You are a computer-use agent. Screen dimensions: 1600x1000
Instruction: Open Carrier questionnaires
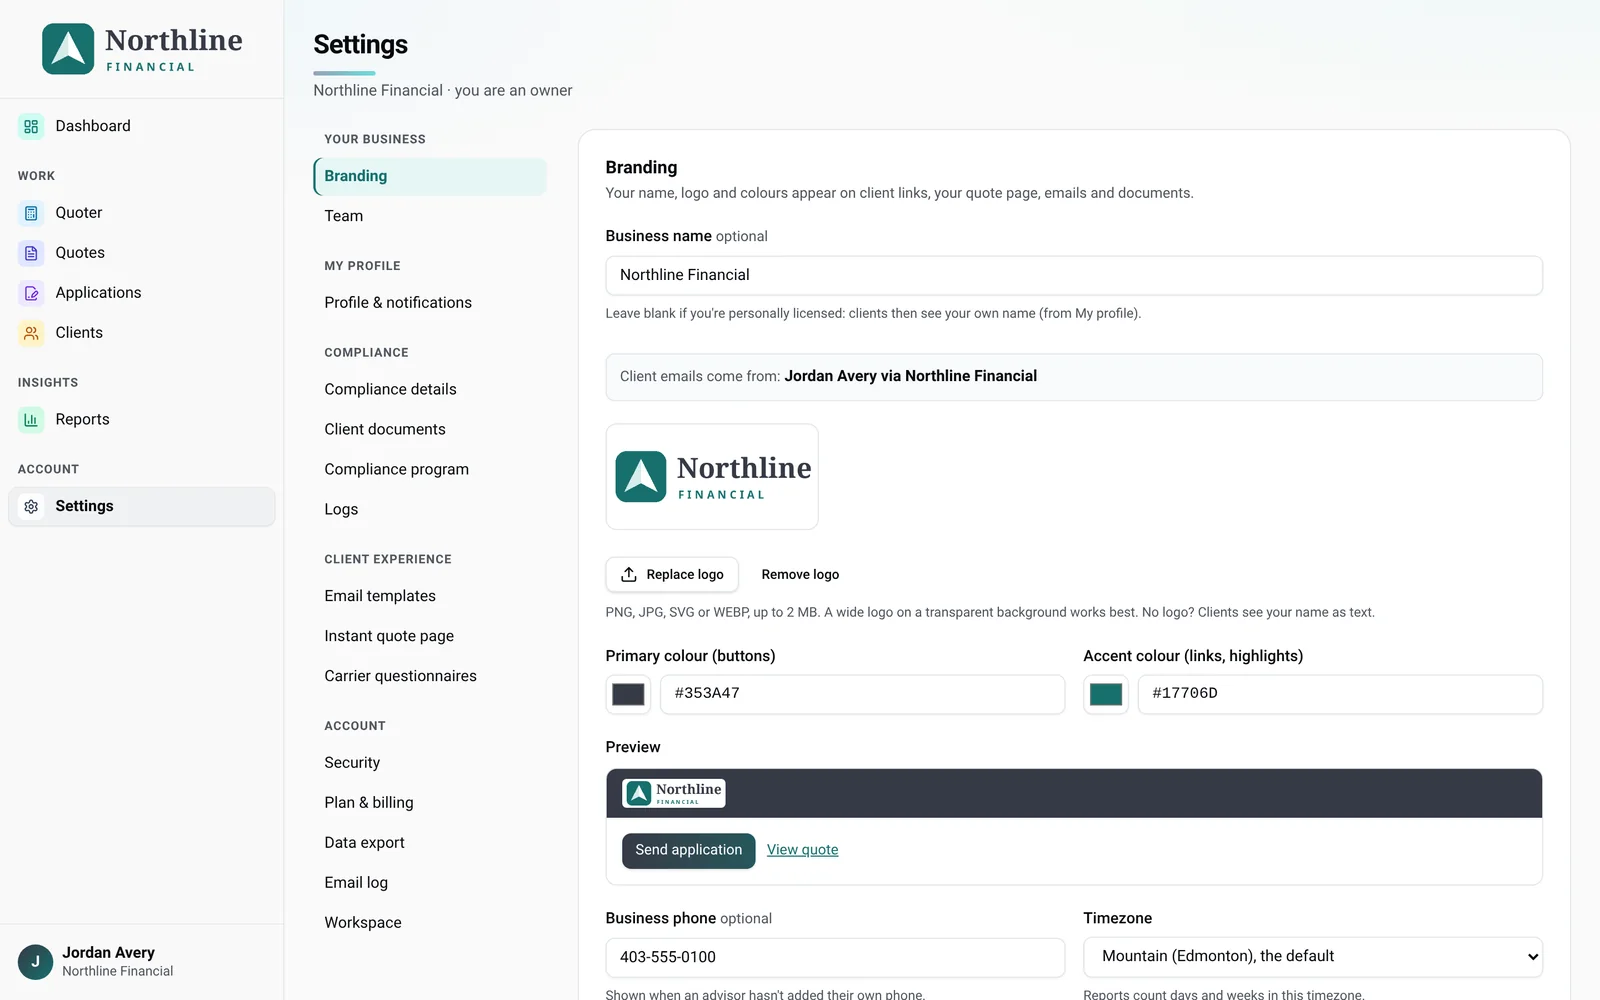(x=430, y=676)
